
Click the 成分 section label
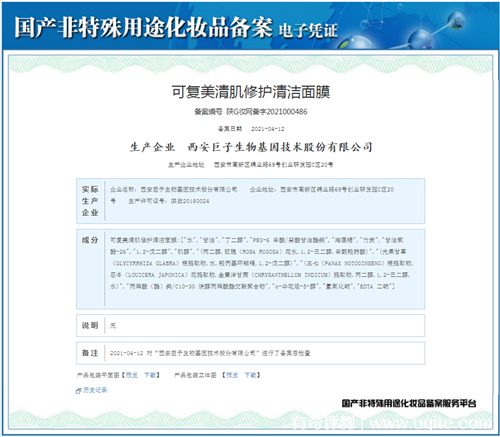(x=90, y=240)
